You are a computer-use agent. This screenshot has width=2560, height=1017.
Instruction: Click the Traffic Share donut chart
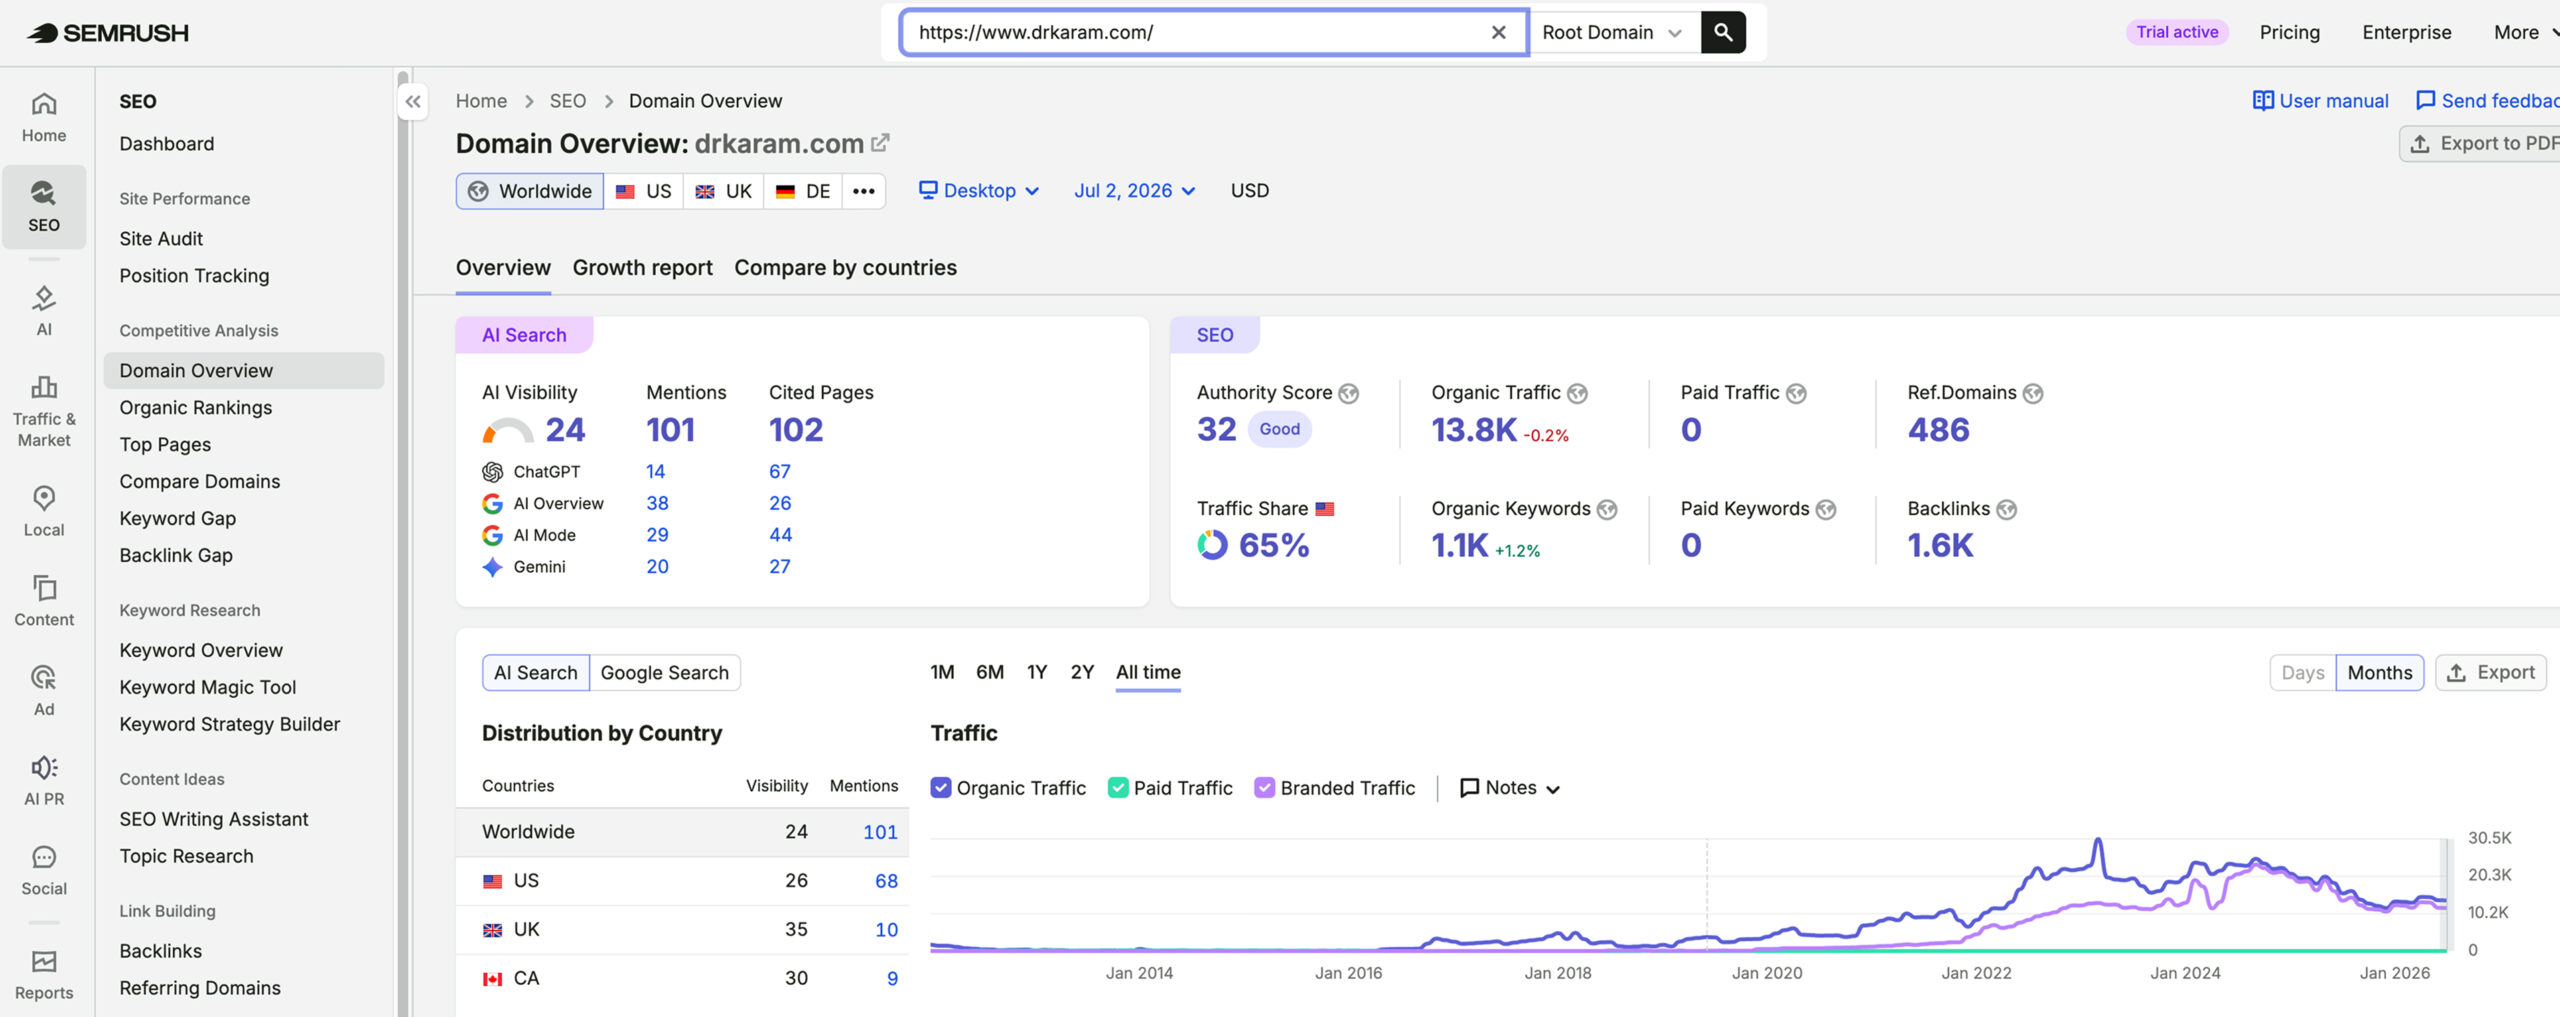(x=1212, y=545)
